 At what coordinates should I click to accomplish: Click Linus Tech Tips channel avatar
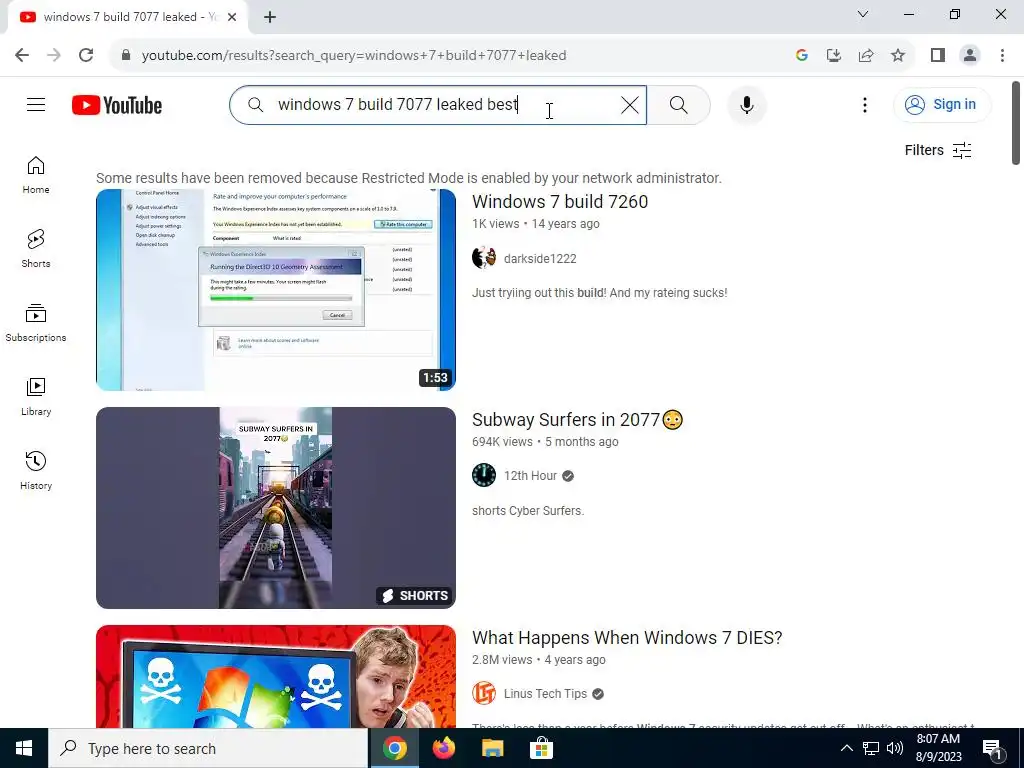[484, 693]
